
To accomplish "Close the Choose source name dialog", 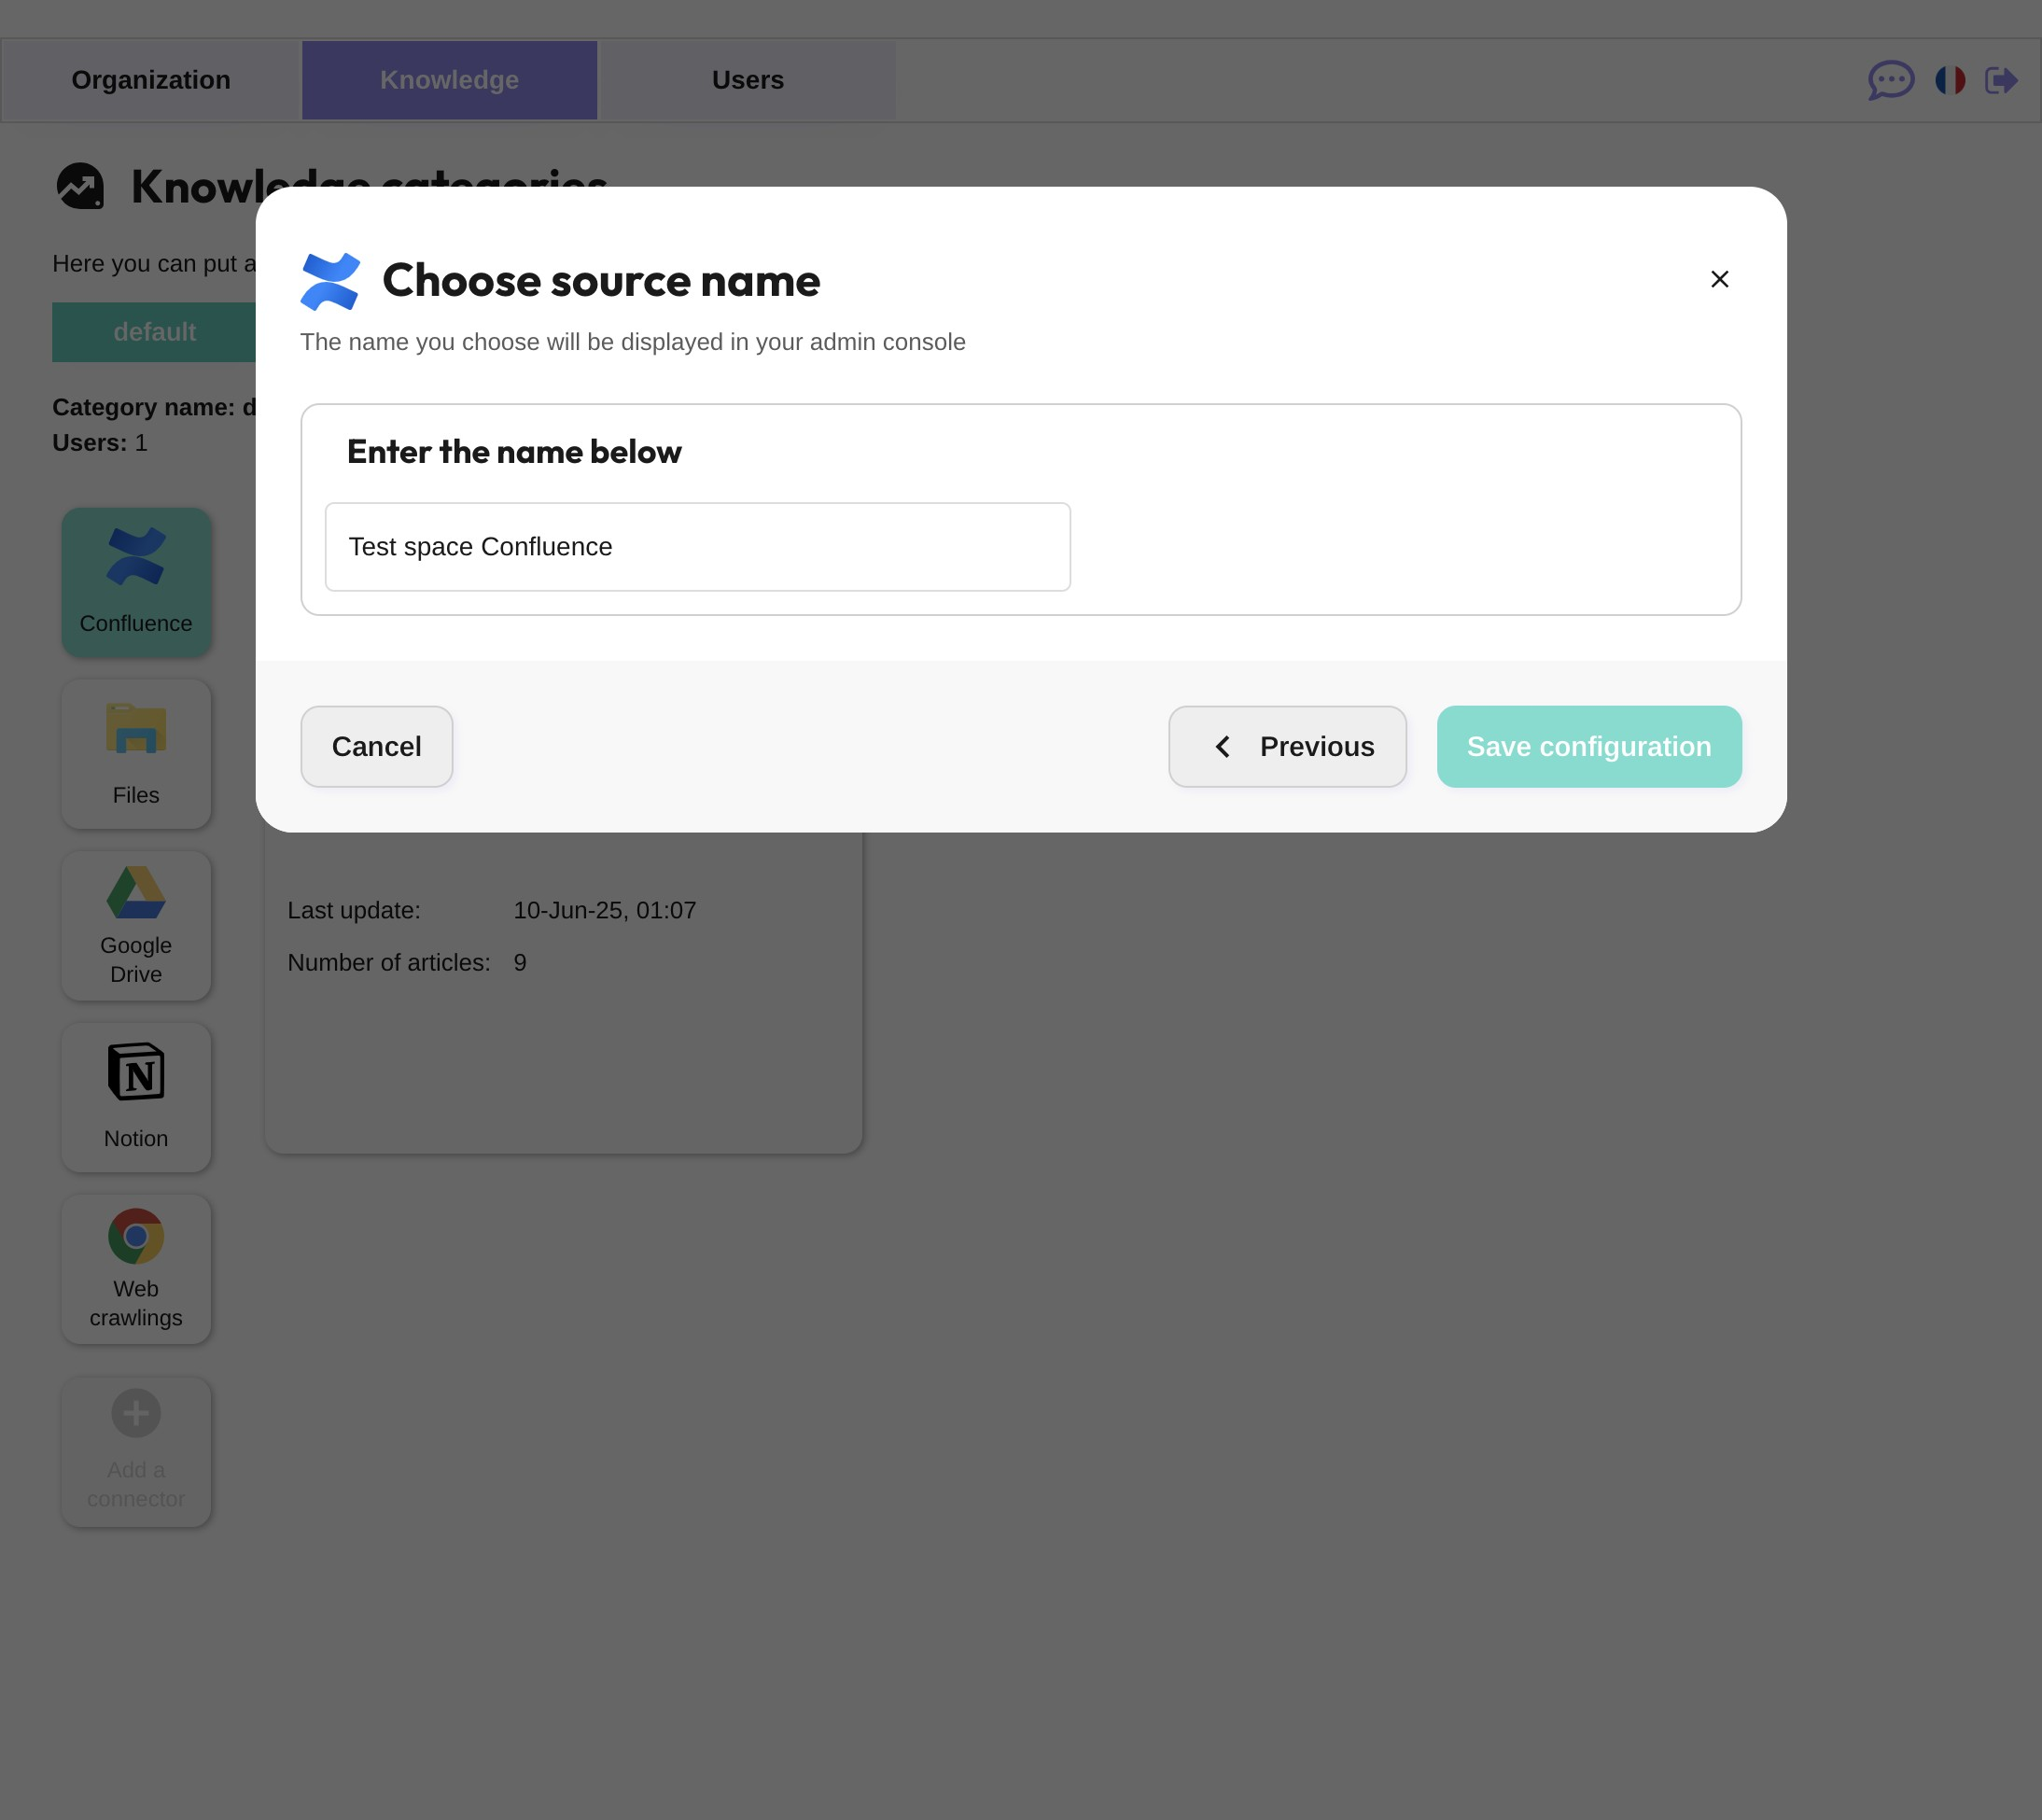I will pyautogui.click(x=1719, y=279).
